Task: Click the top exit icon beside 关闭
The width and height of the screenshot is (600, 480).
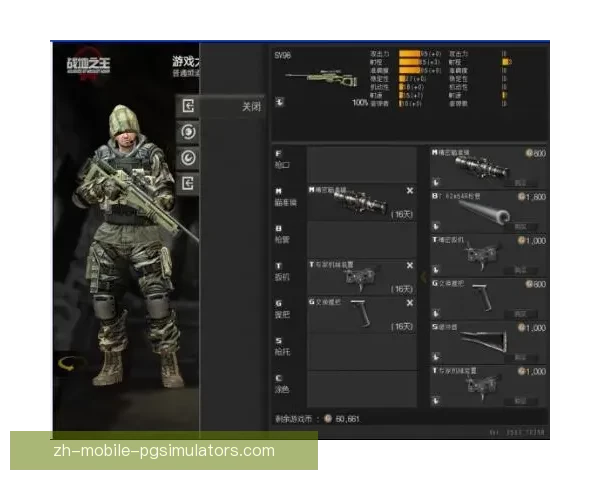Action: click(188, 106)
